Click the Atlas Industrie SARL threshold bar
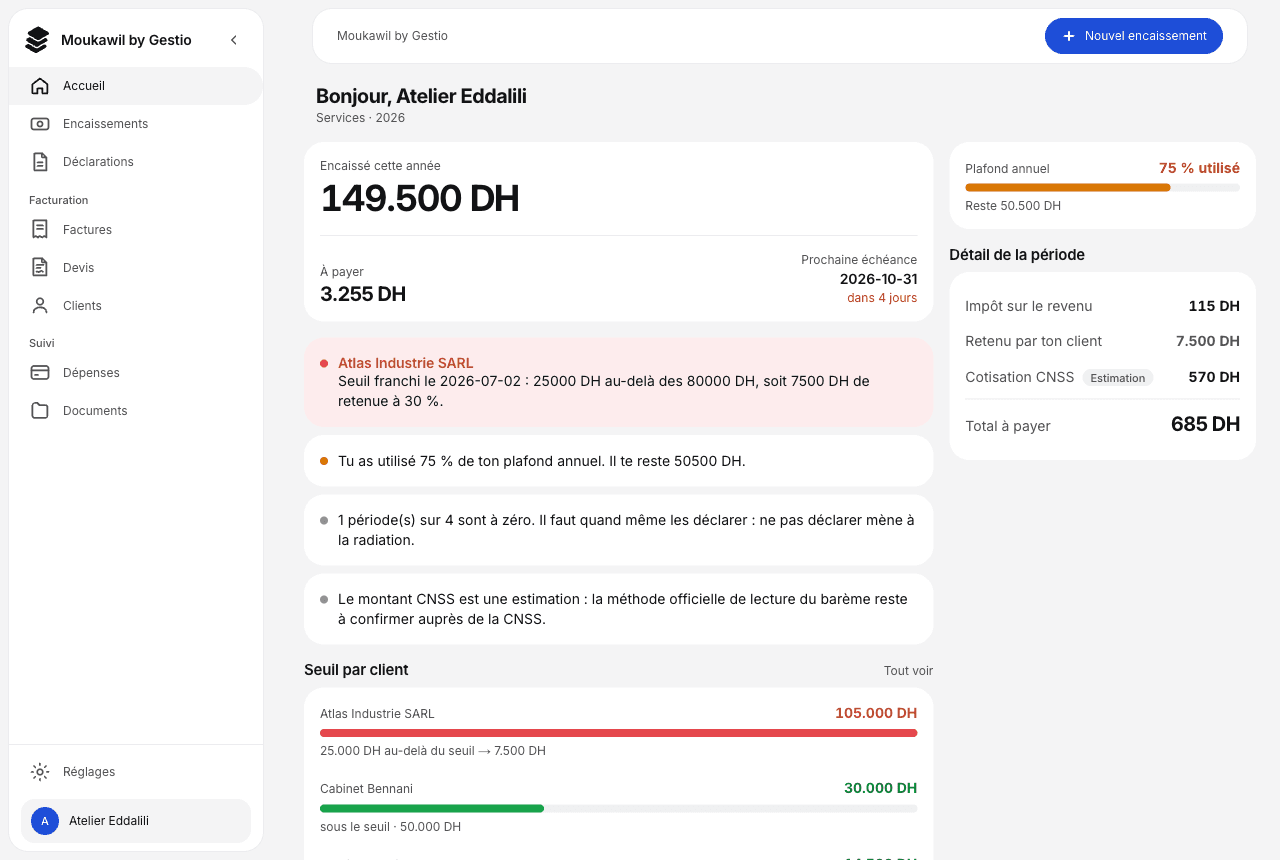This screenshot has height=860, width=1280. [618, 733]
